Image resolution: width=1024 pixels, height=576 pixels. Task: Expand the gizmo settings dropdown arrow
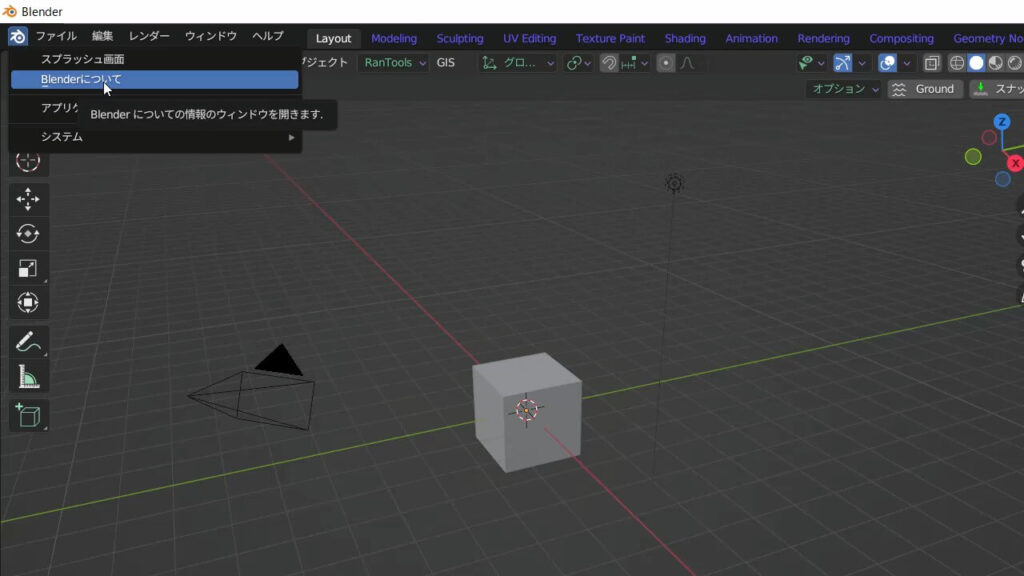coord(862,63)
